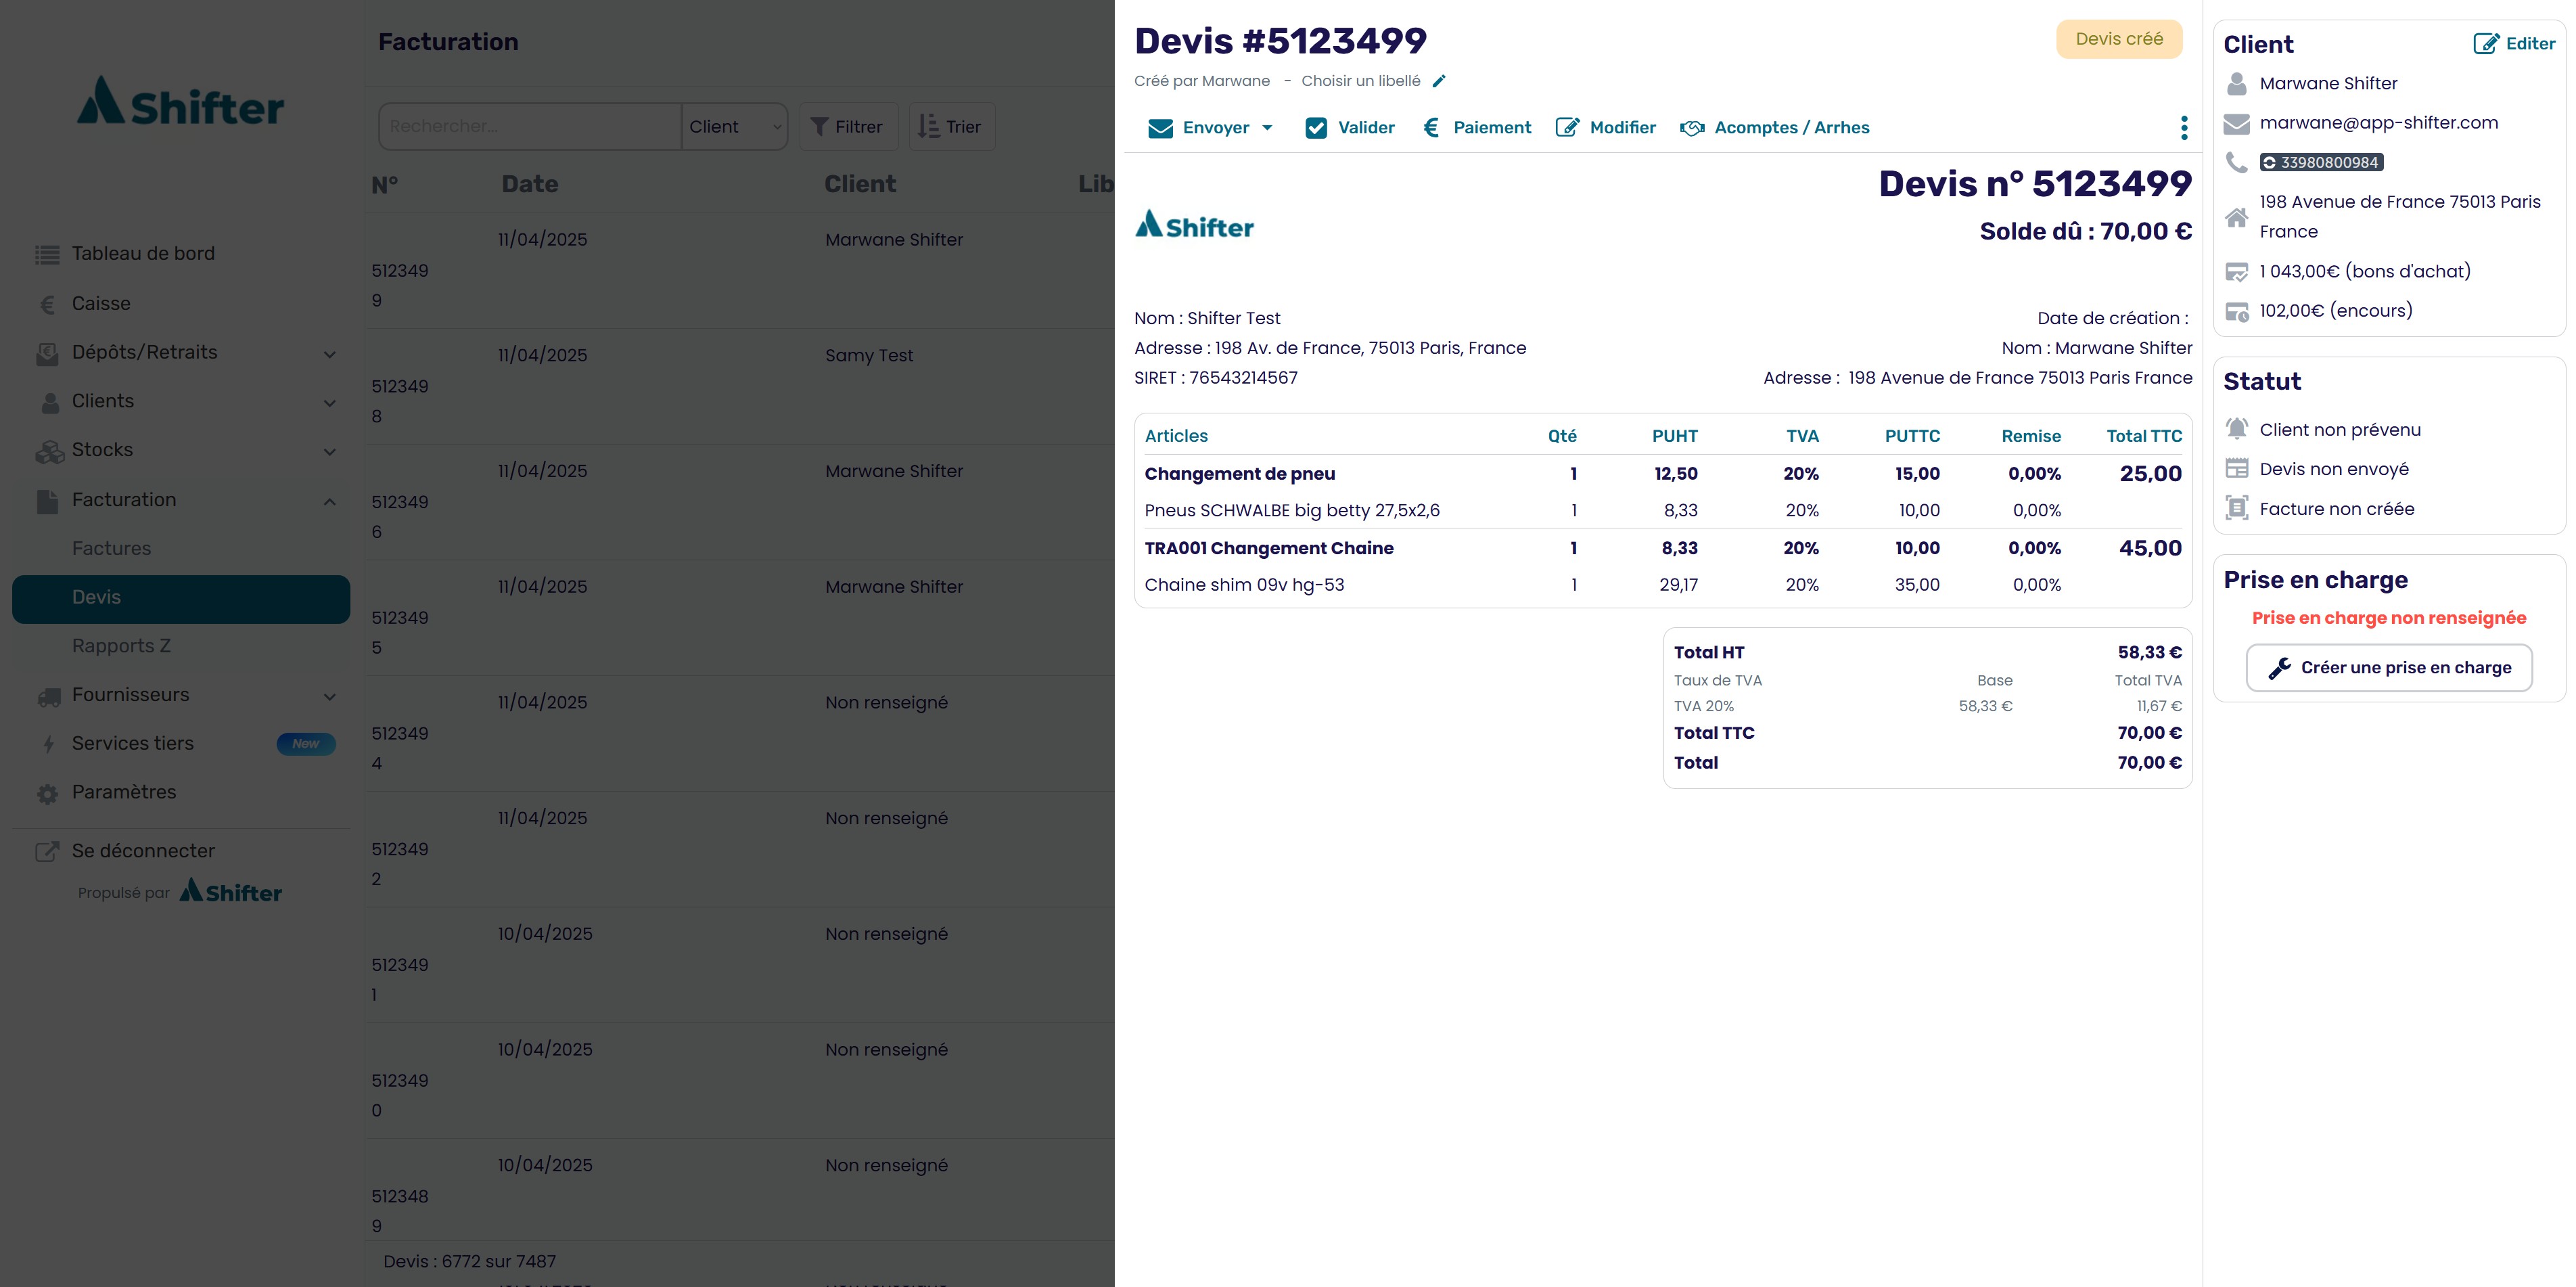Click the Changement de pneu article row
Image resolution: width=2576 pixels, height=1287 pixels.
click(1663, 474)
